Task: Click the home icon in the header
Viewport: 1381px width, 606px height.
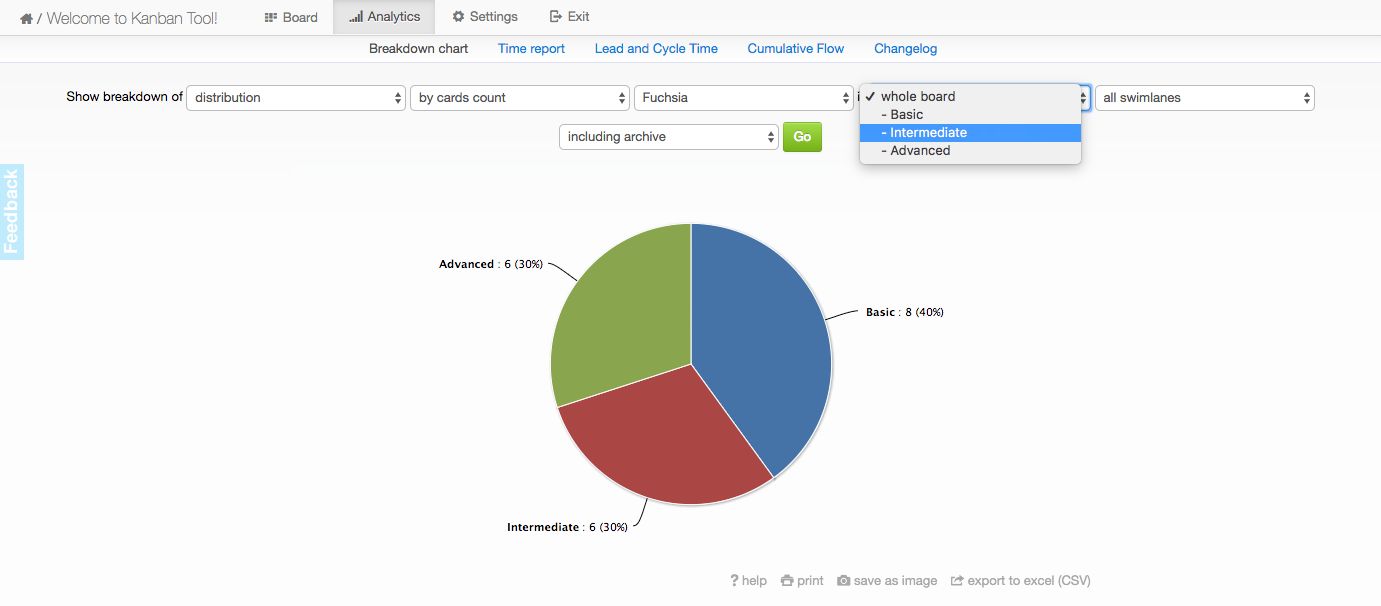Action: coord(26,18)
